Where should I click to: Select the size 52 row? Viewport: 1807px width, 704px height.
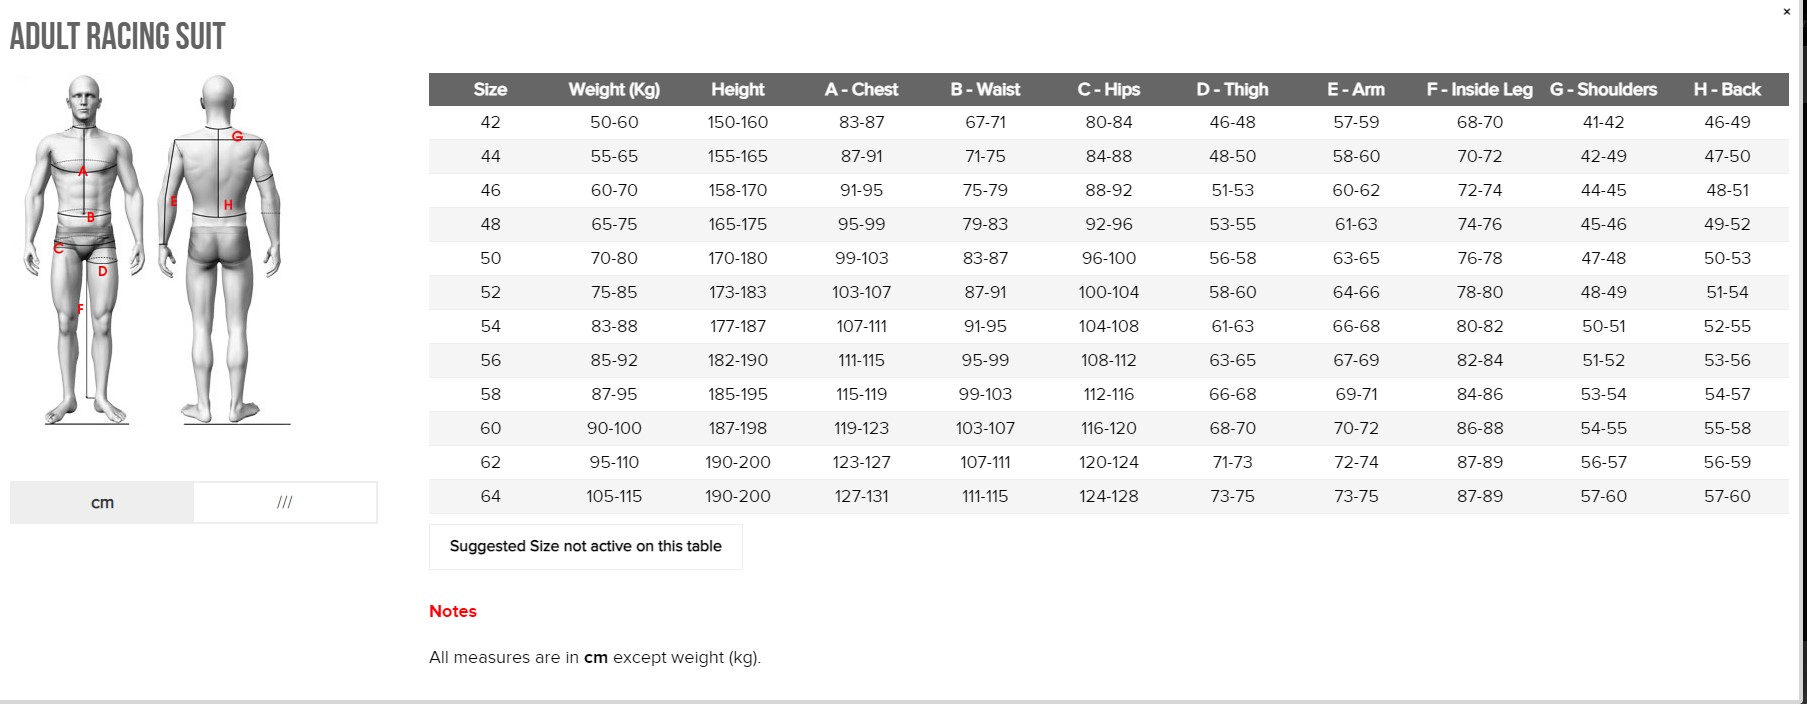tap(1108, 292)
